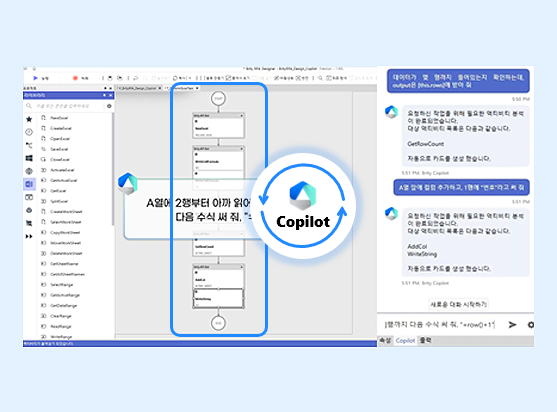Select the DeleteWorkSheet activity
The height and width of the screenshot is (412, 557).
point(66,253)
